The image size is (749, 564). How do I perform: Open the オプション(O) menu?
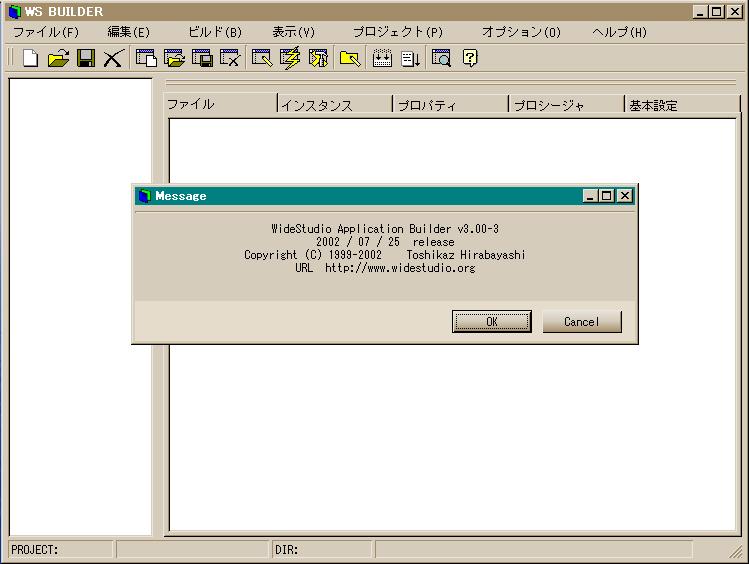coord(521,32)
